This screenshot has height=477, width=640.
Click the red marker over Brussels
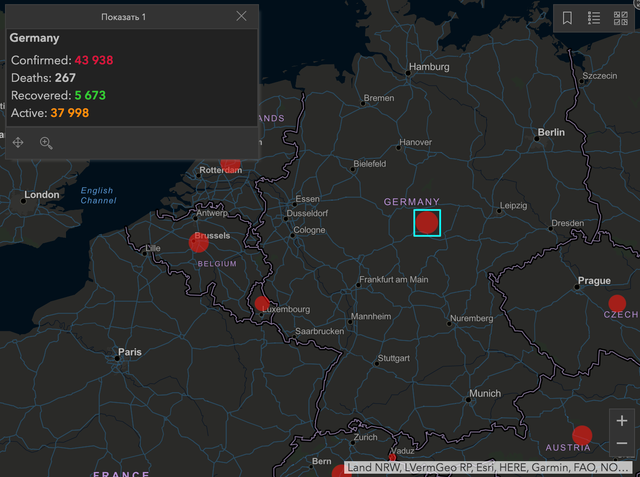pos(200,242)
